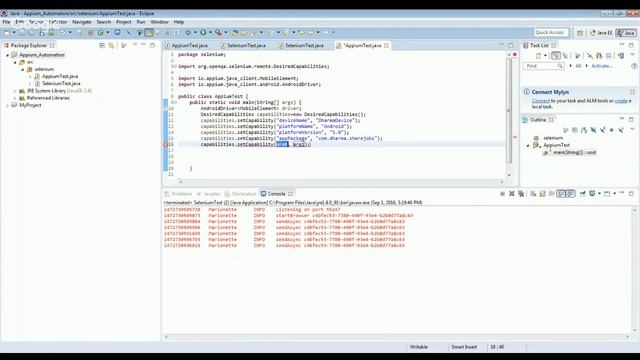The height and width of the screenshot is (360, 640).
Task: Click the Collapse All icon in Package Explorer
Action: pyautogui.click(x=102, y=45)
